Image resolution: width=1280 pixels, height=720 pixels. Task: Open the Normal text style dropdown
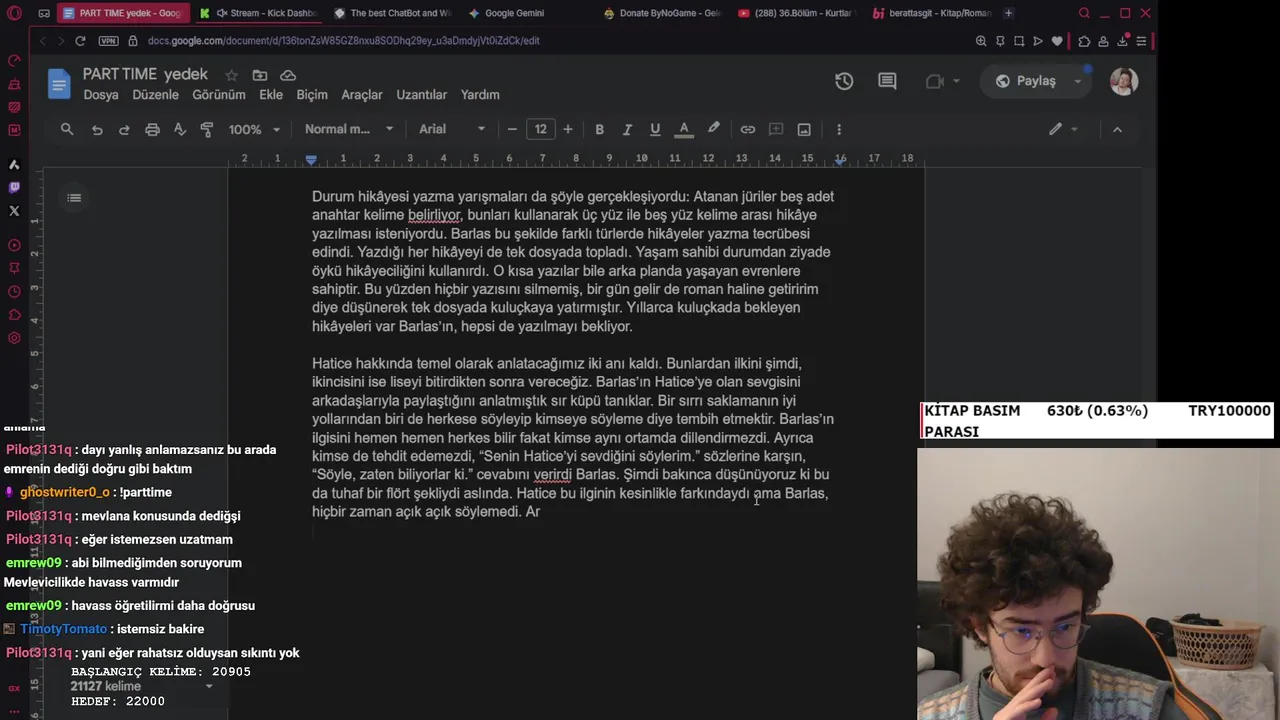[349, 129]
